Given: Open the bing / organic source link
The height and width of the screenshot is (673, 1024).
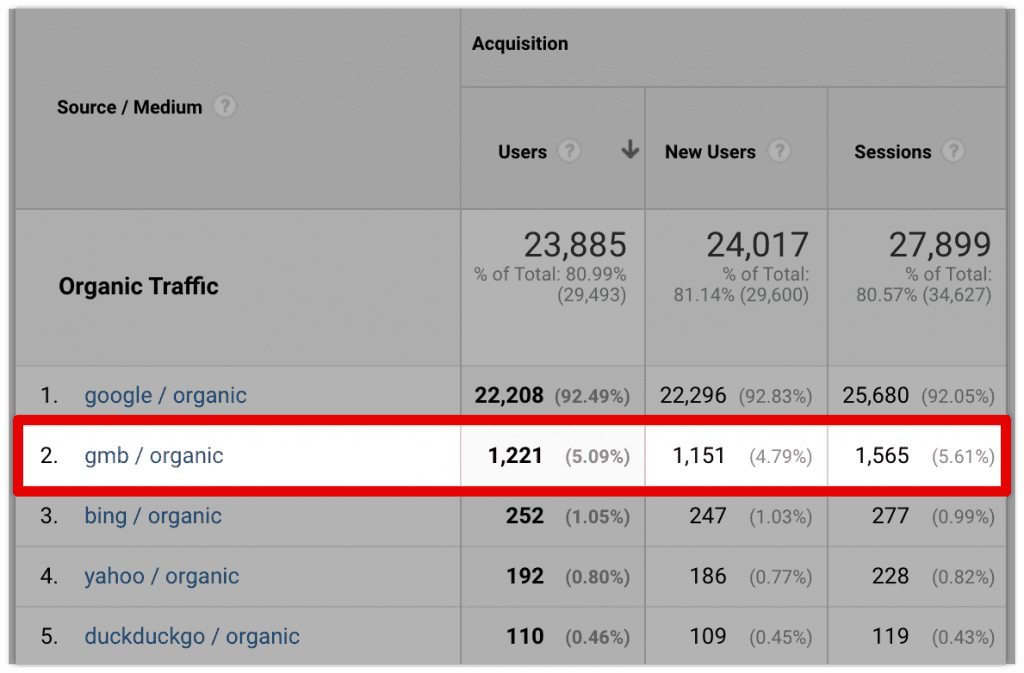Looking at the screenshot, I should click(153, 516).
